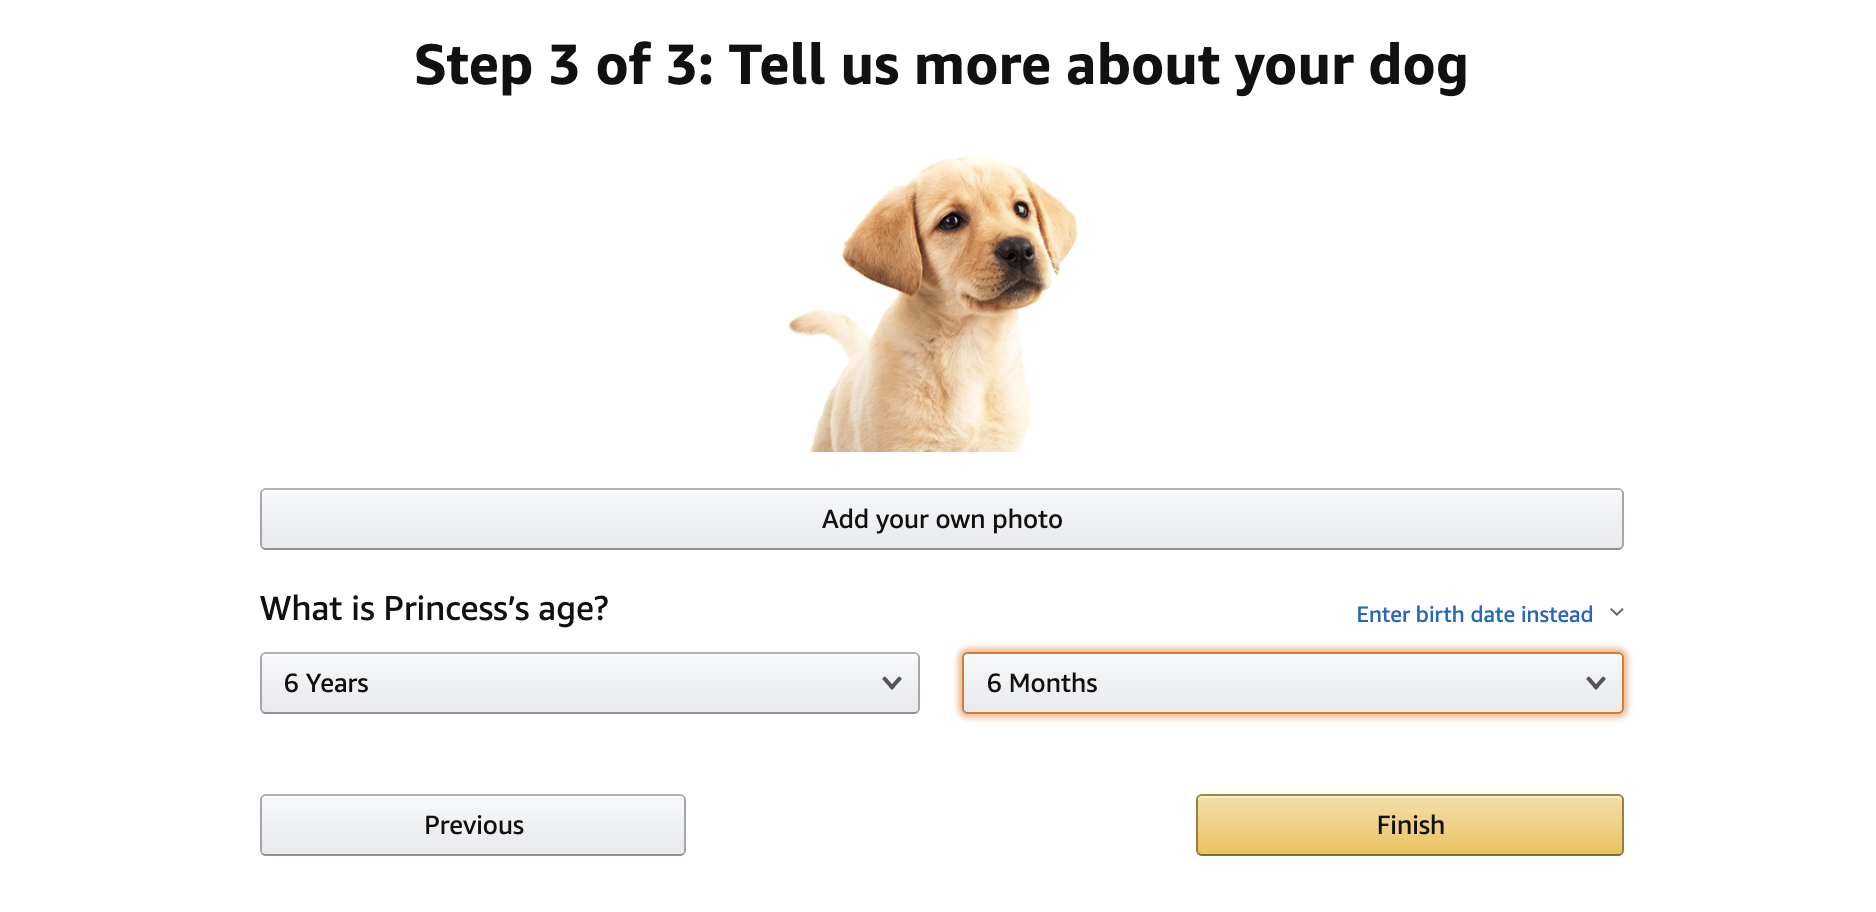The width and height of the screenshot is (1876, 912).
Task: Click the "What is Princess's age?" label
Action: click(x=435, y=608)
